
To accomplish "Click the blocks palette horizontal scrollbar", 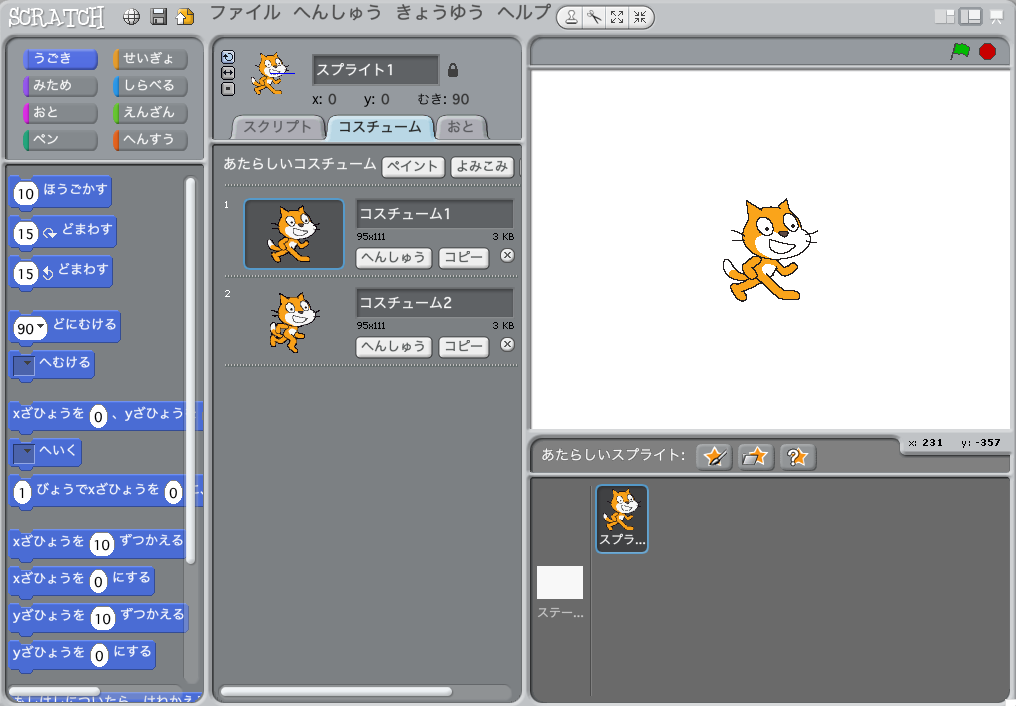I will point(54,691).
